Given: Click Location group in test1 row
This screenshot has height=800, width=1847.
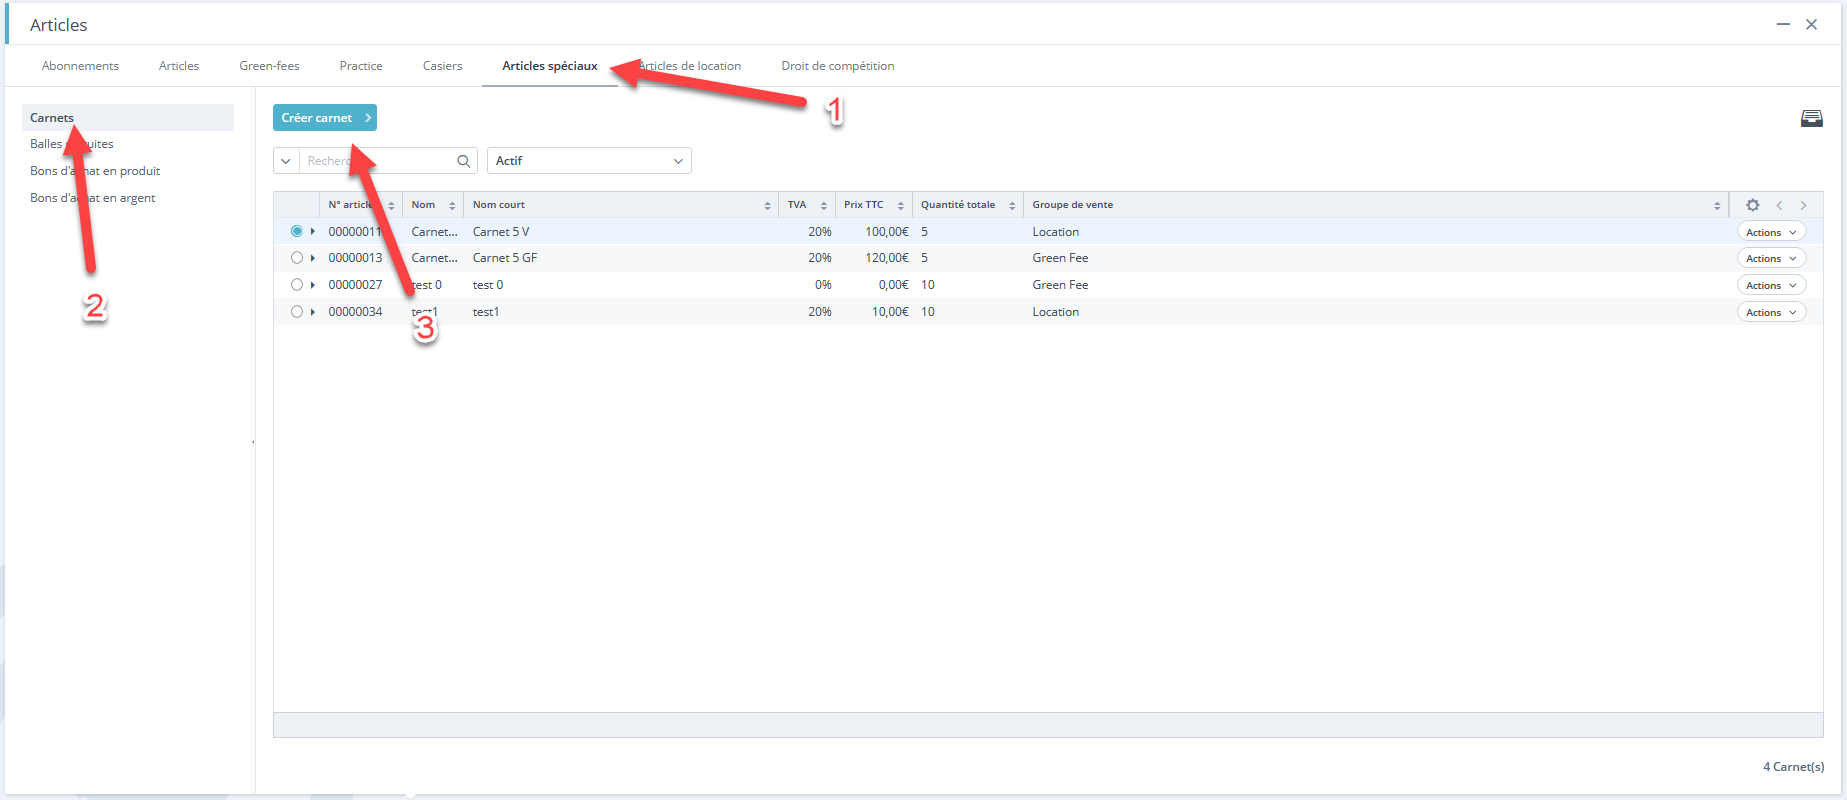Looking at the screenshot, I should point(1055,312).
